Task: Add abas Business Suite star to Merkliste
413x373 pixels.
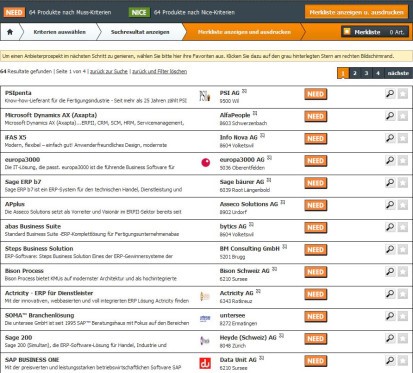Action: point(403,227)
